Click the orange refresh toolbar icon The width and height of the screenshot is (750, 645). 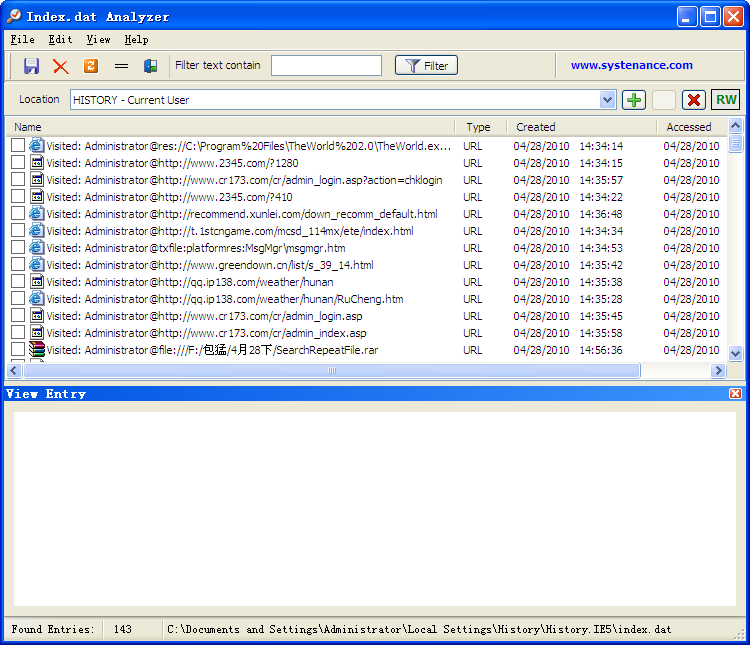click(91, 66)
